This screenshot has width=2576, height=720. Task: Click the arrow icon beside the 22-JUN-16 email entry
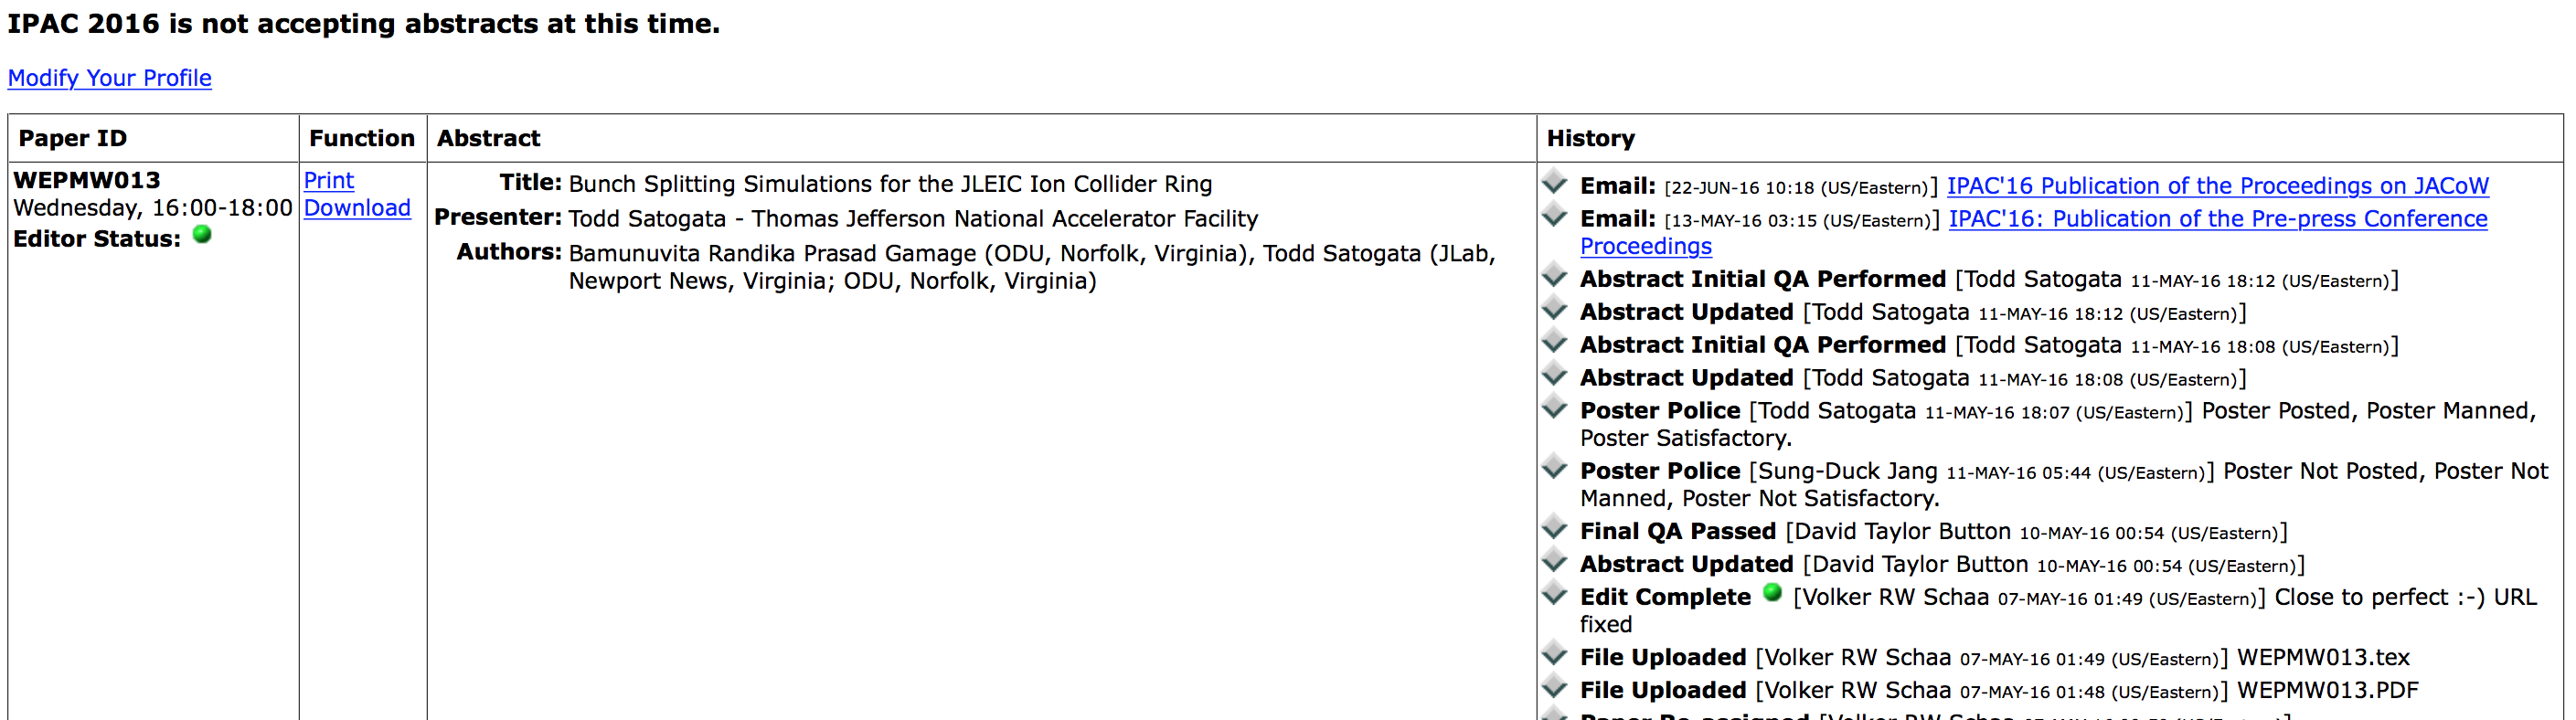(x=1554, y=182)
